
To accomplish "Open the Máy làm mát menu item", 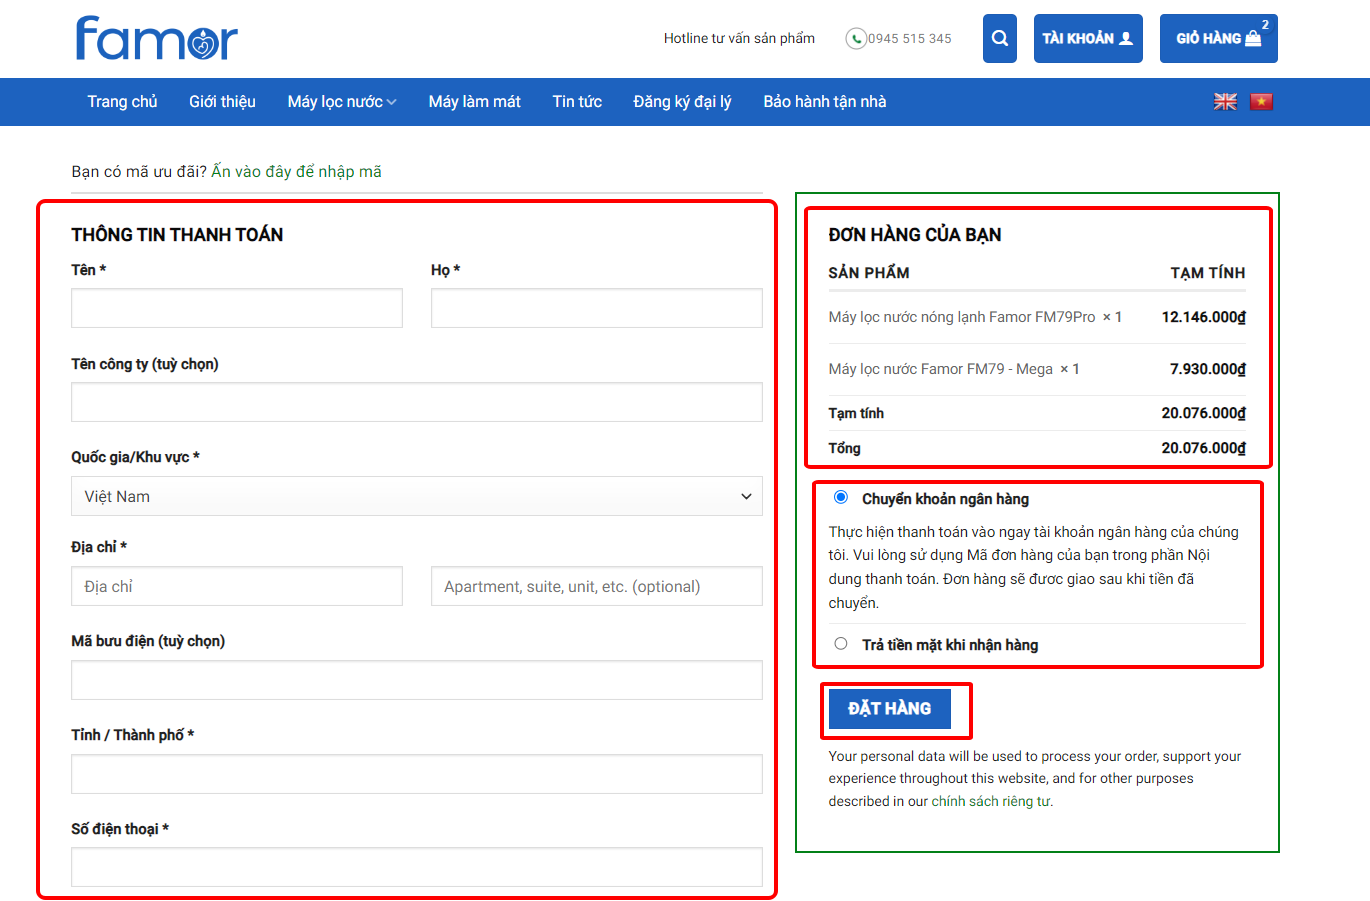I will click(475, 101).
